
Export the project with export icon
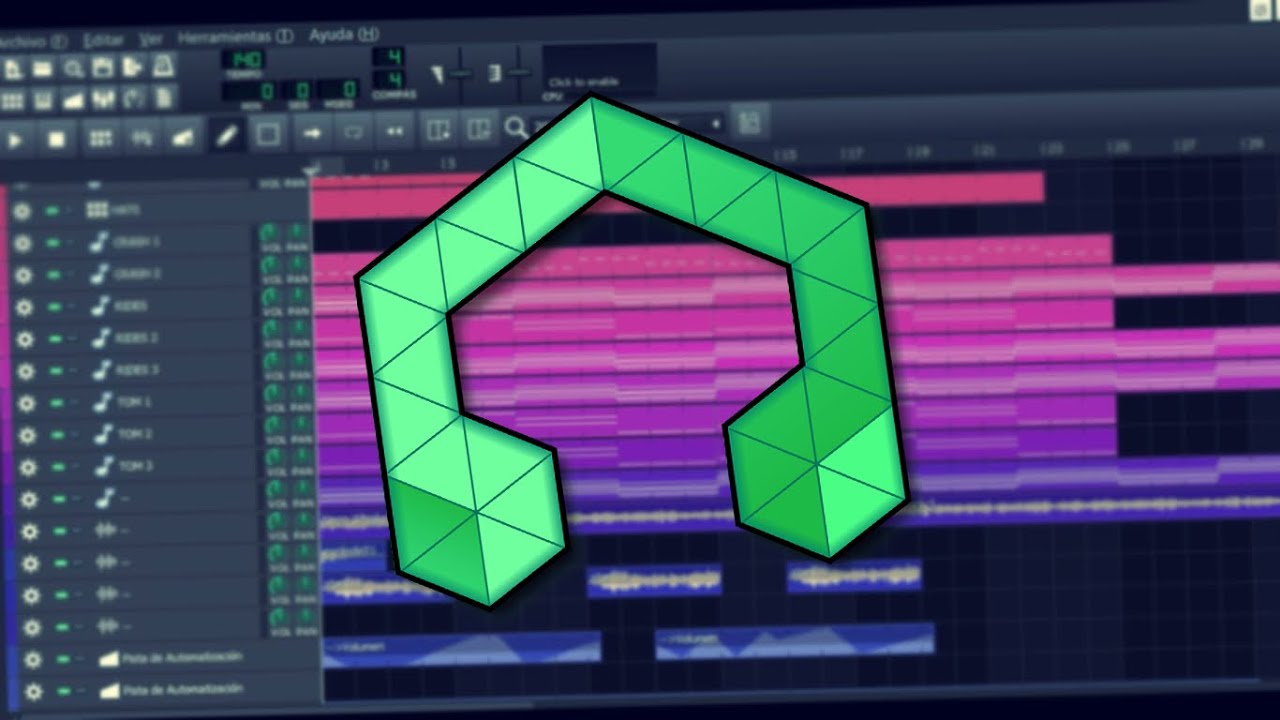click(133, 68)
